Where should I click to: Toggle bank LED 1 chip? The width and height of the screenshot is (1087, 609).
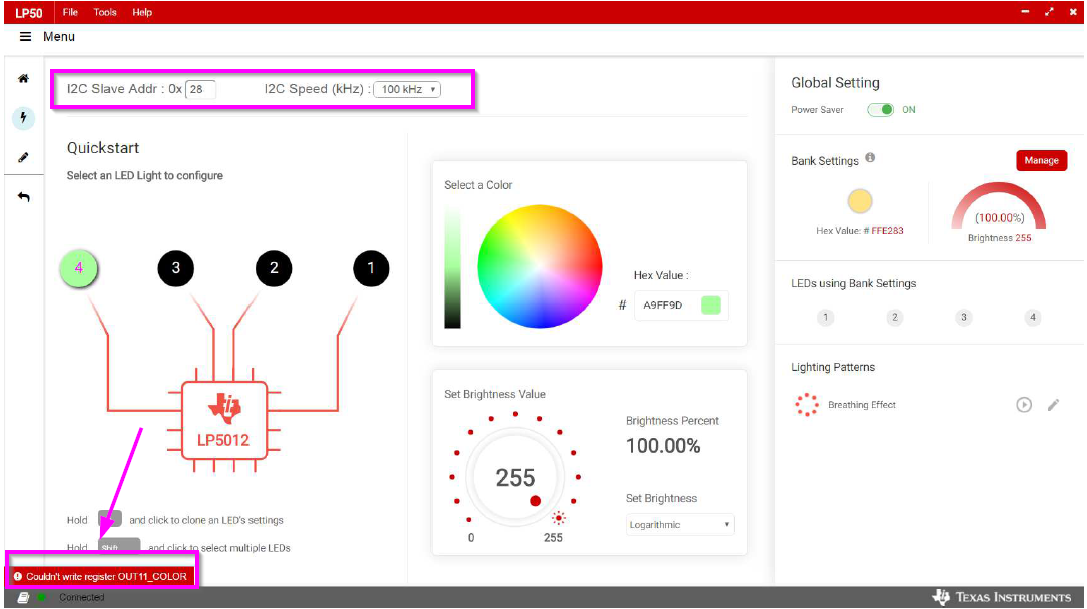point(825,318)
